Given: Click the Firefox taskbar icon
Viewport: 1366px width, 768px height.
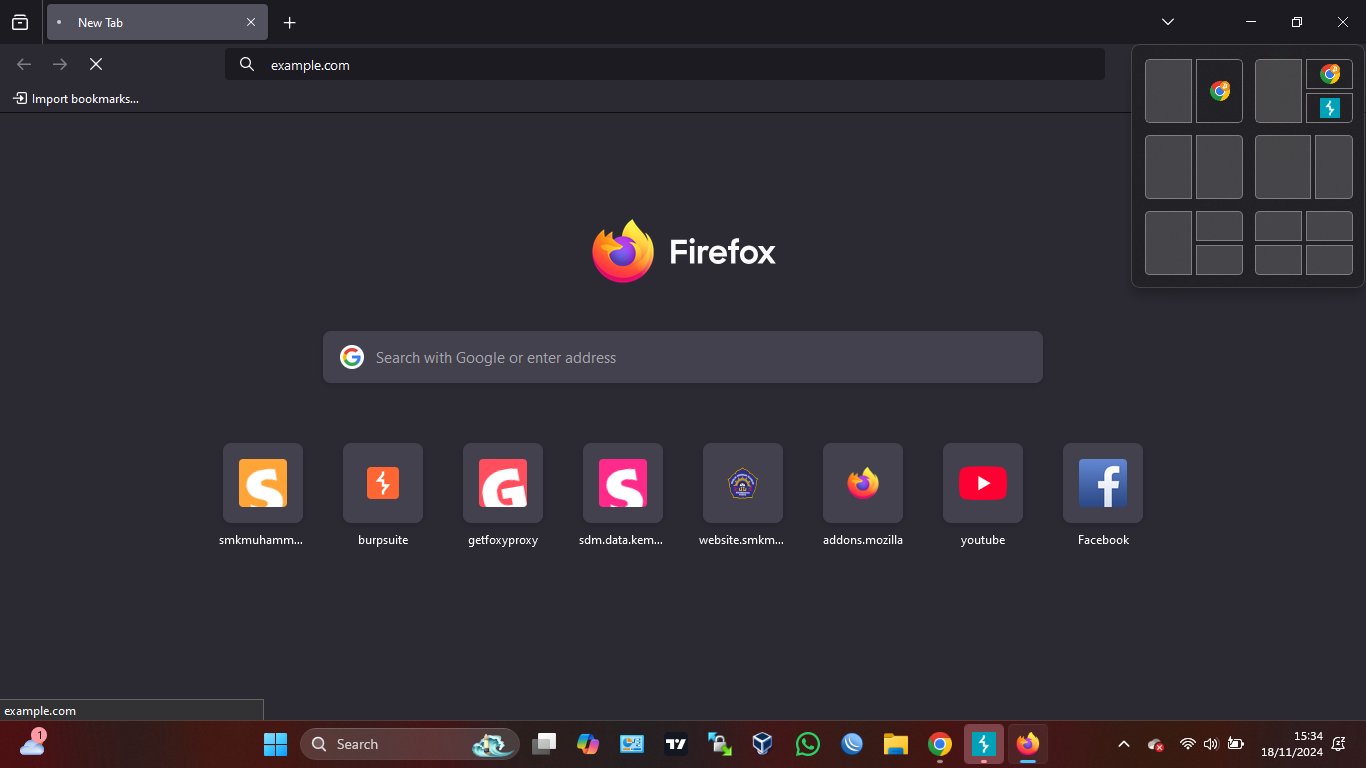Looking at the screenshot, I should (1028, 744).
